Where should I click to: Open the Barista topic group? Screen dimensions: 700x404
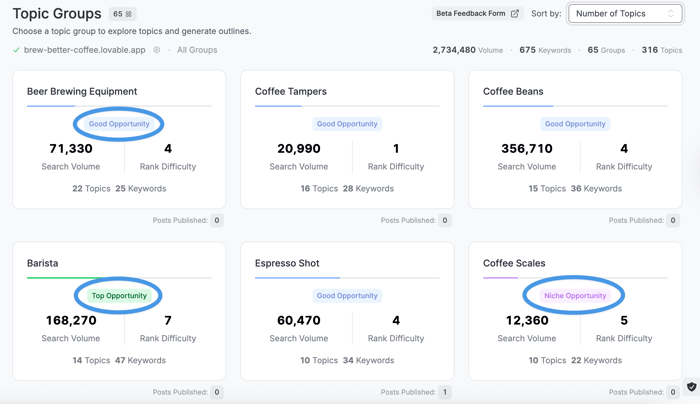(43, 263)
